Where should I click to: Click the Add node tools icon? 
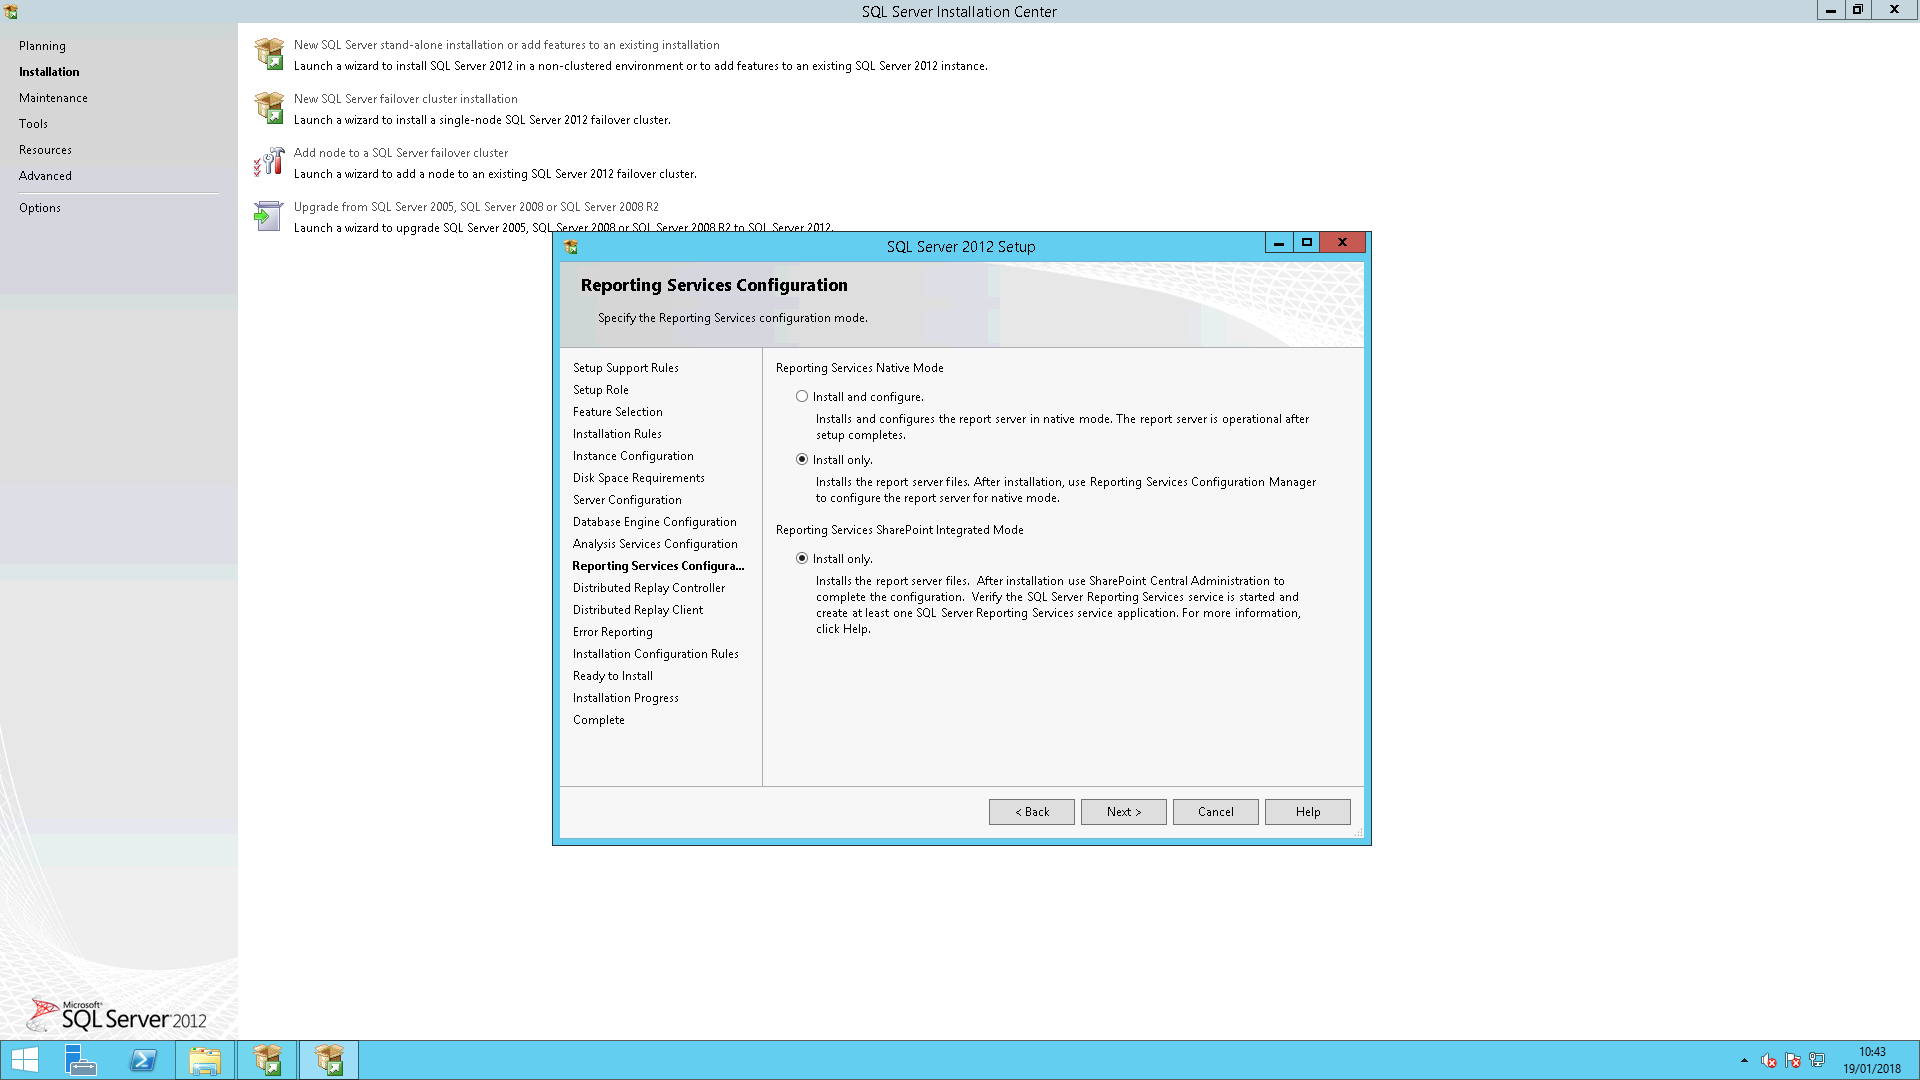coord(269,162)
